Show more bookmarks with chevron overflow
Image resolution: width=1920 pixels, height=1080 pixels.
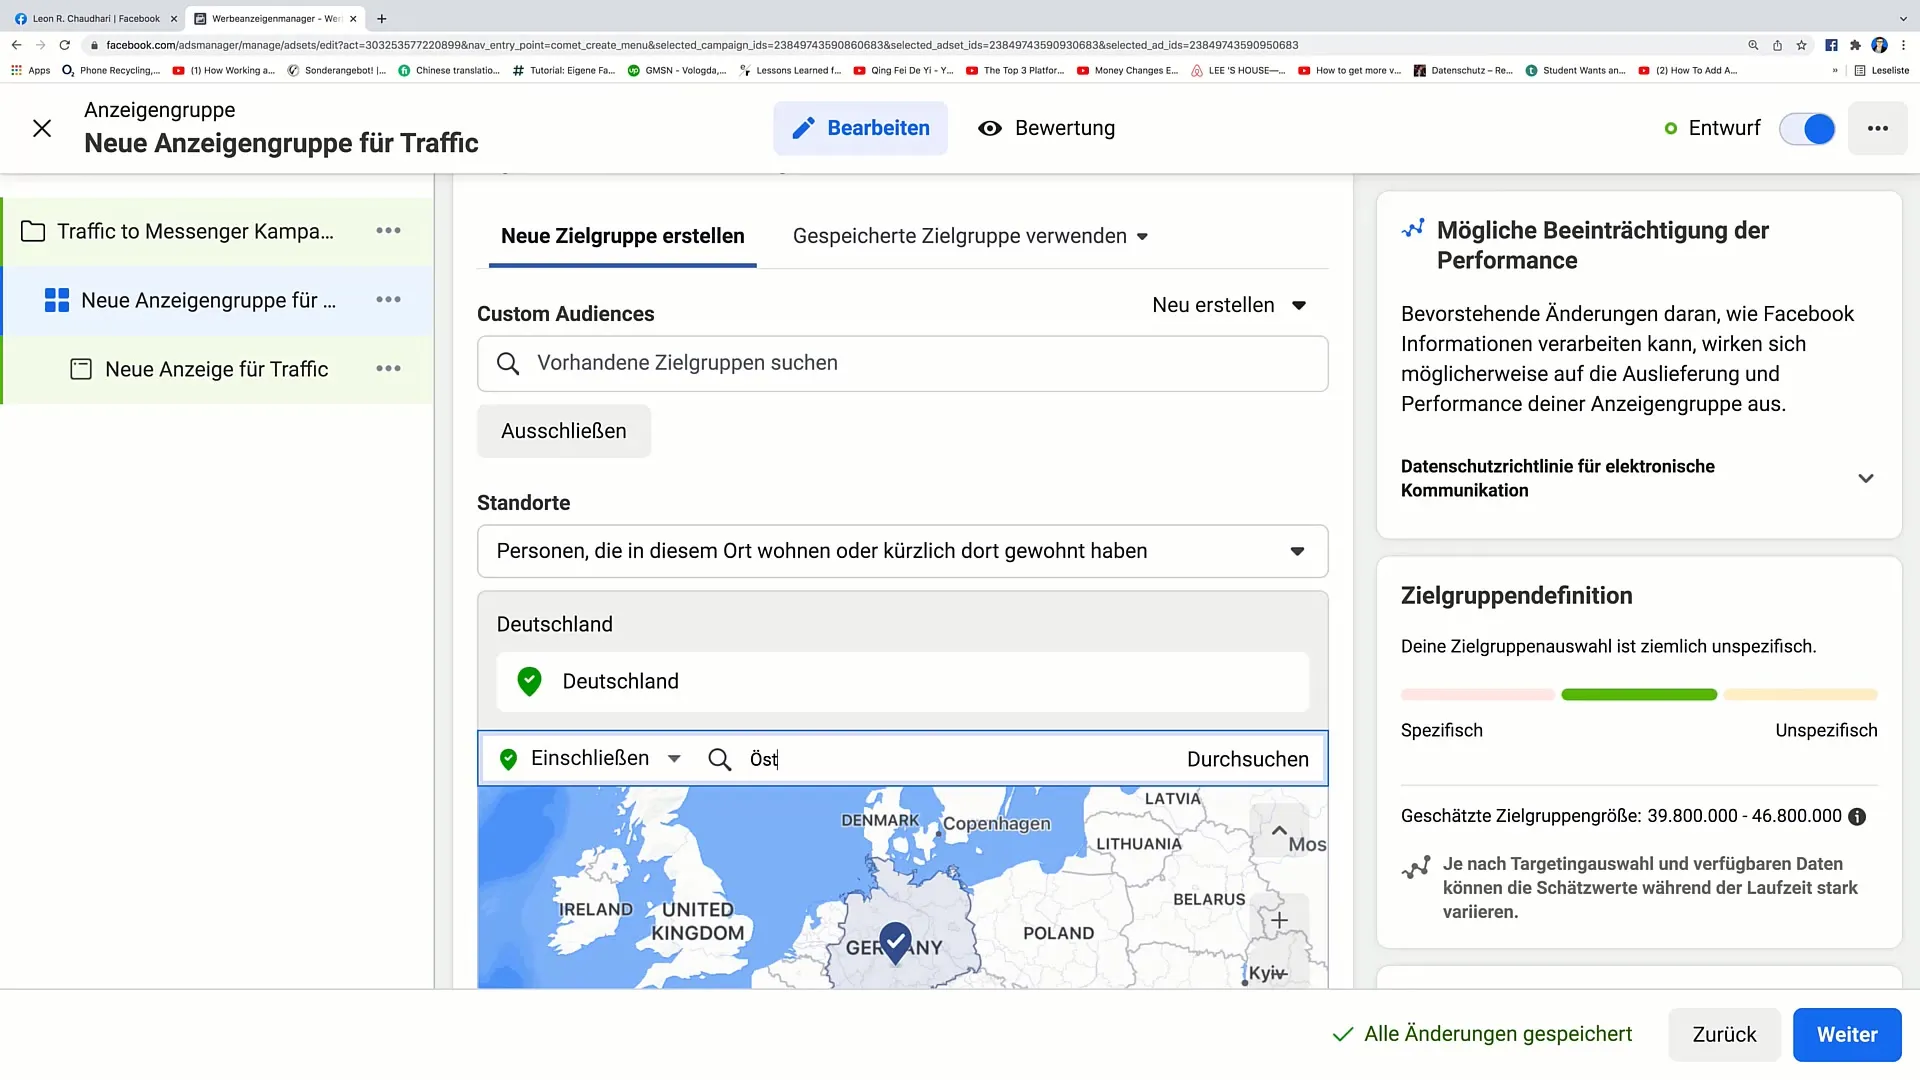(x=1834, y=70)
